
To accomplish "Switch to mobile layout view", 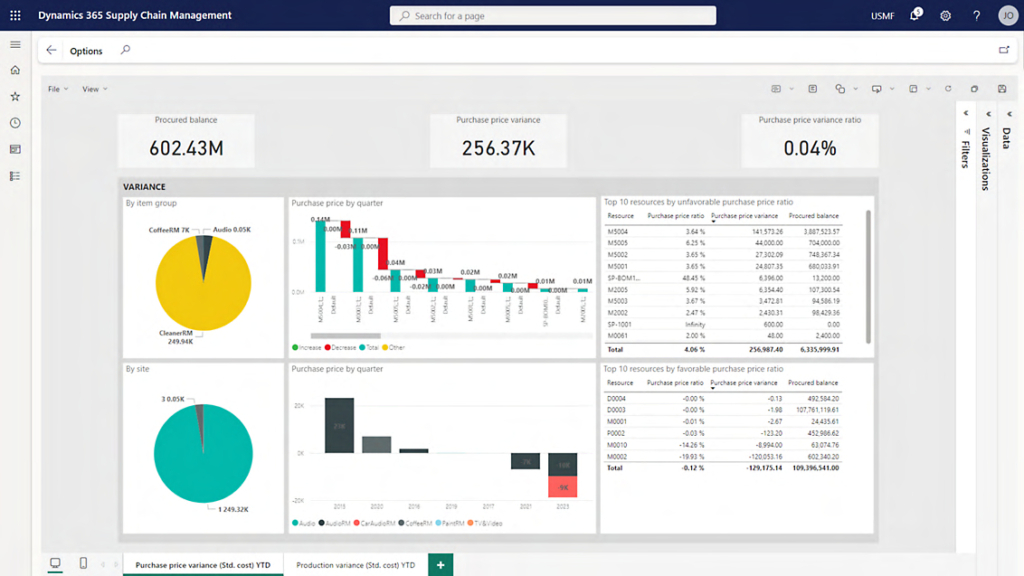I will (x=84, y=564).
